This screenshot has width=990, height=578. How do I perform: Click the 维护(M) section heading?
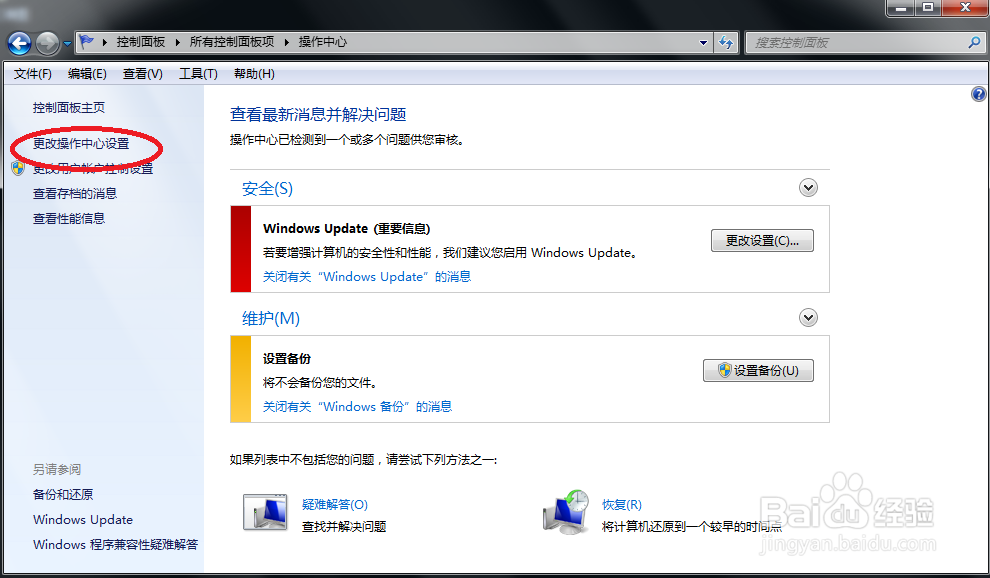(271, 318)
